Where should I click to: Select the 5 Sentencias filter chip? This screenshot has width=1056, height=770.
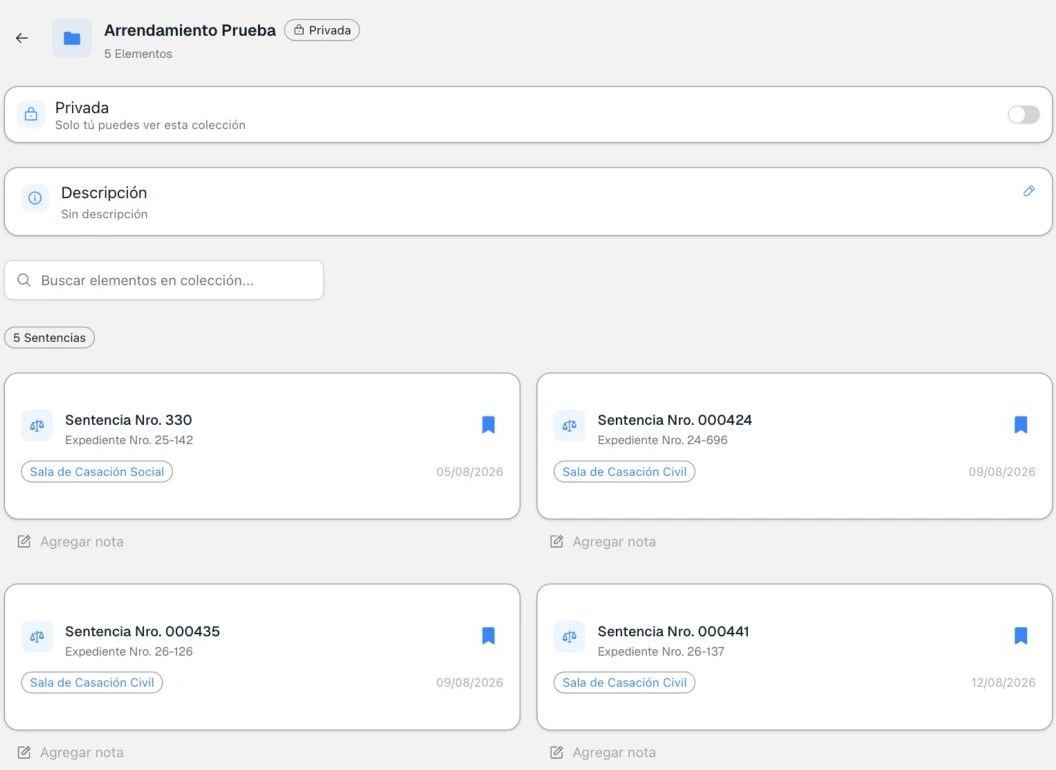click(x=50, y=338)
